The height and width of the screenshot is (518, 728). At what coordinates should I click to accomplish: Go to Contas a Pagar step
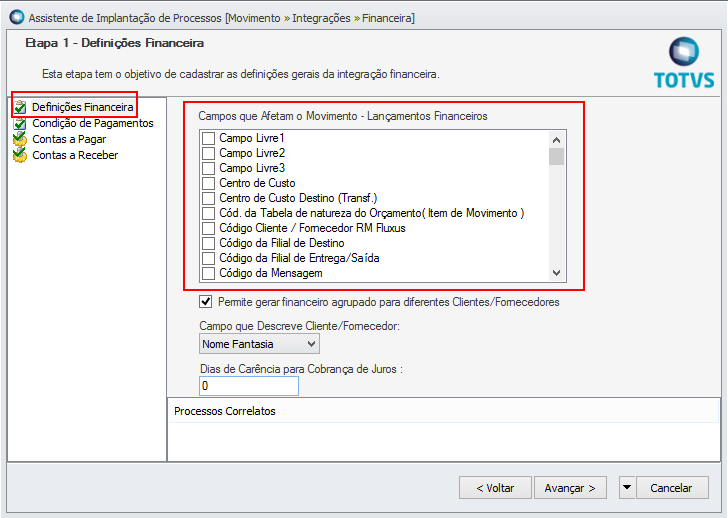tap(69, 139)
